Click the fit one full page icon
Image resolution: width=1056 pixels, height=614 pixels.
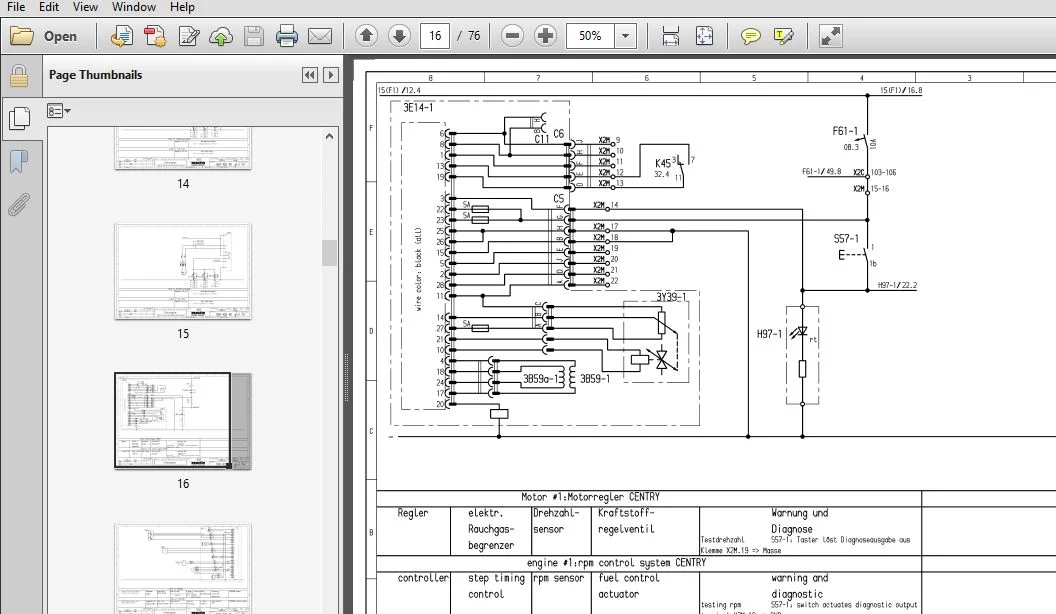[x=704, y=36]
